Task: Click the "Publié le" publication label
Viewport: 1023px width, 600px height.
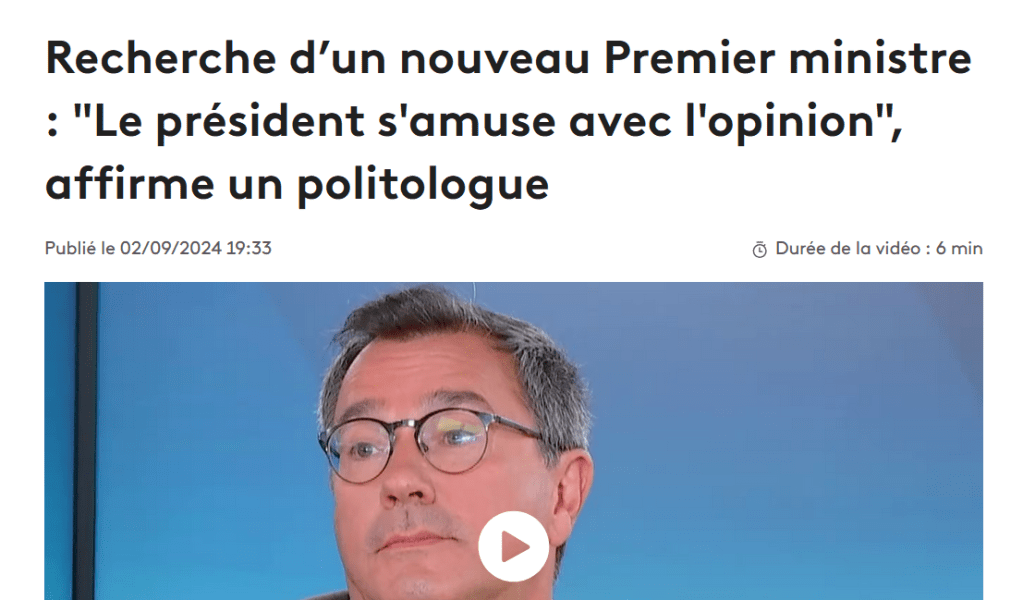Action: (x=80, y=248)
